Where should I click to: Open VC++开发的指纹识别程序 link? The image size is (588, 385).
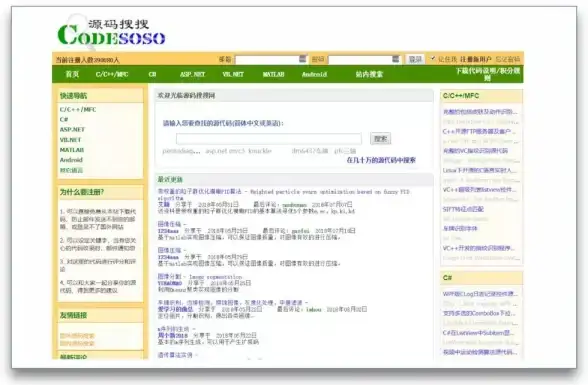(479, 248)
